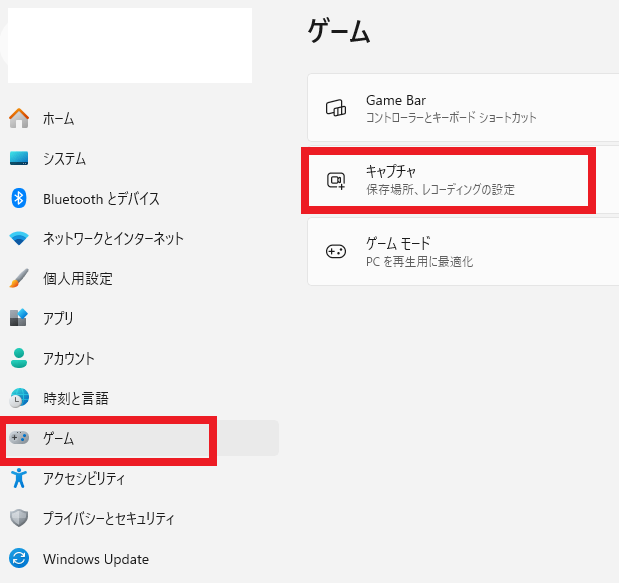
Task: Click the Windows Update sync icon
Action: (19, 559)
